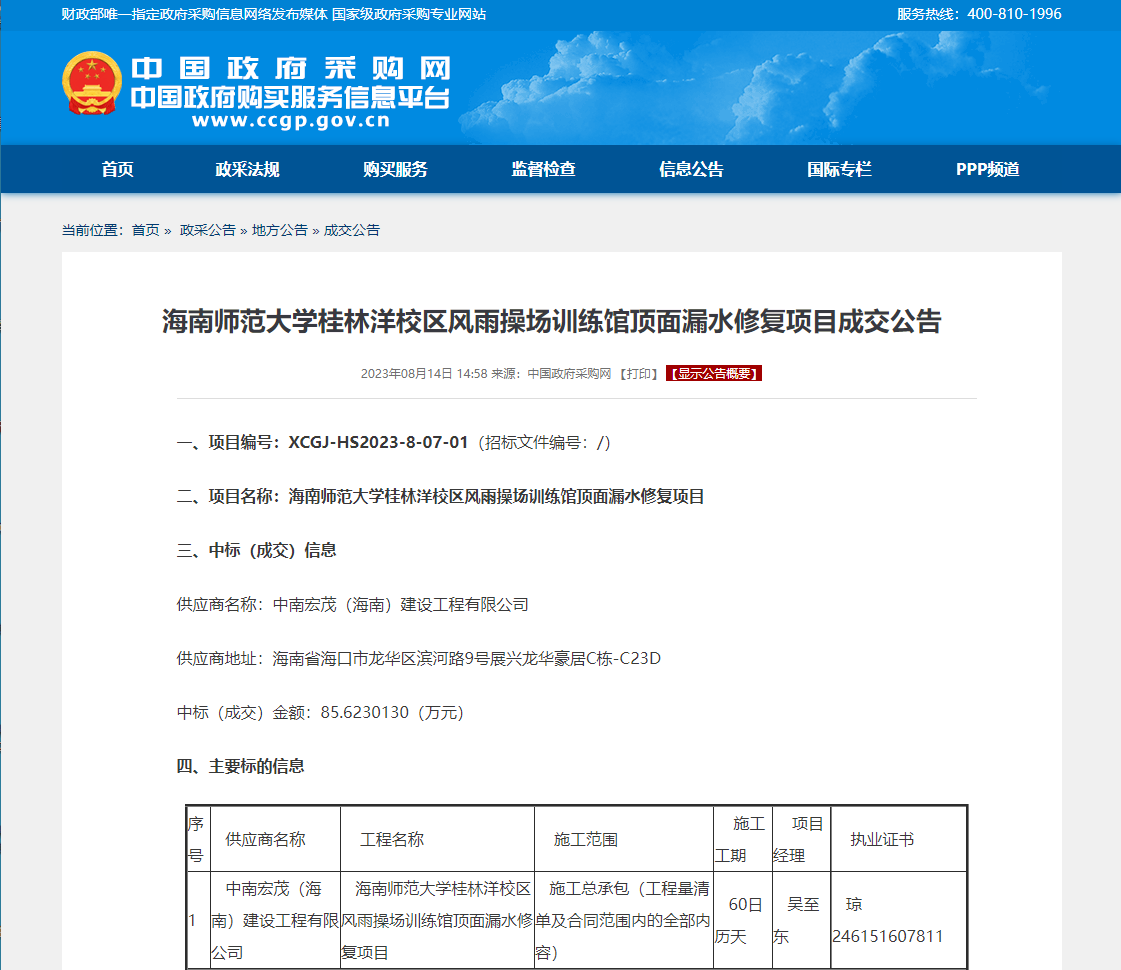Click the 二、项目名称 line
1121x970 pixels.
(x=440, y=497)
